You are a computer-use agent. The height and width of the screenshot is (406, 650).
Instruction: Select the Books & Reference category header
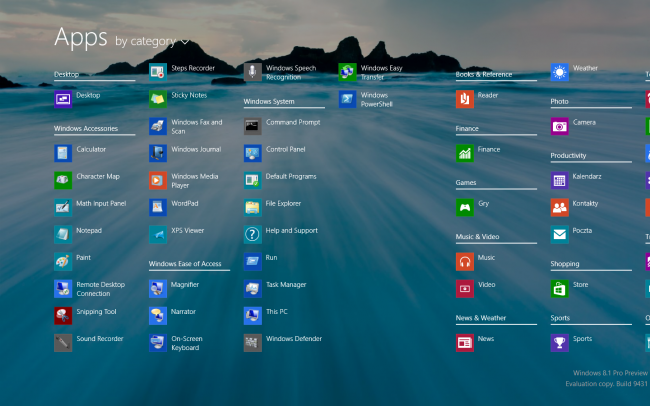(484, 75)
